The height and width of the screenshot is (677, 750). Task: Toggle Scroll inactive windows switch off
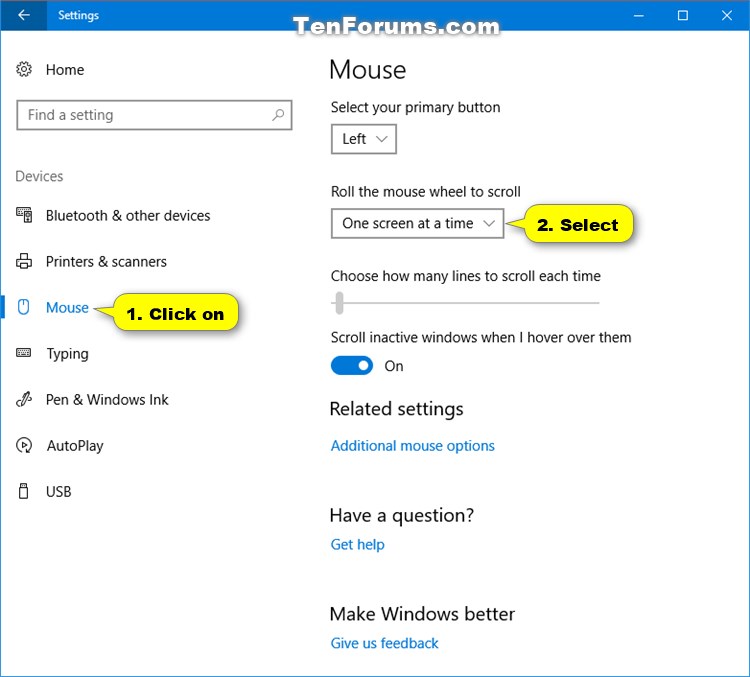click(352, 366)
